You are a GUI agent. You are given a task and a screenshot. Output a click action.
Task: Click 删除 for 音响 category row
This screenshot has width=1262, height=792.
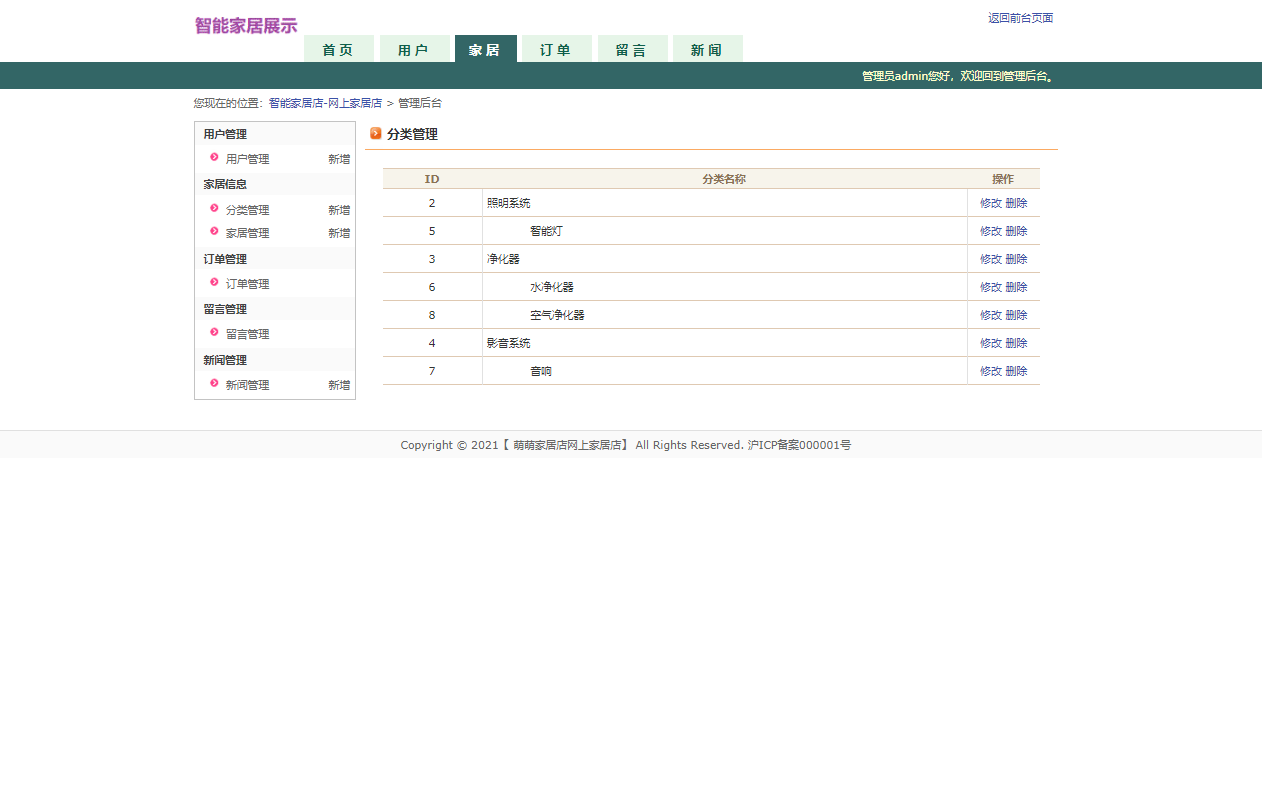1016,370
